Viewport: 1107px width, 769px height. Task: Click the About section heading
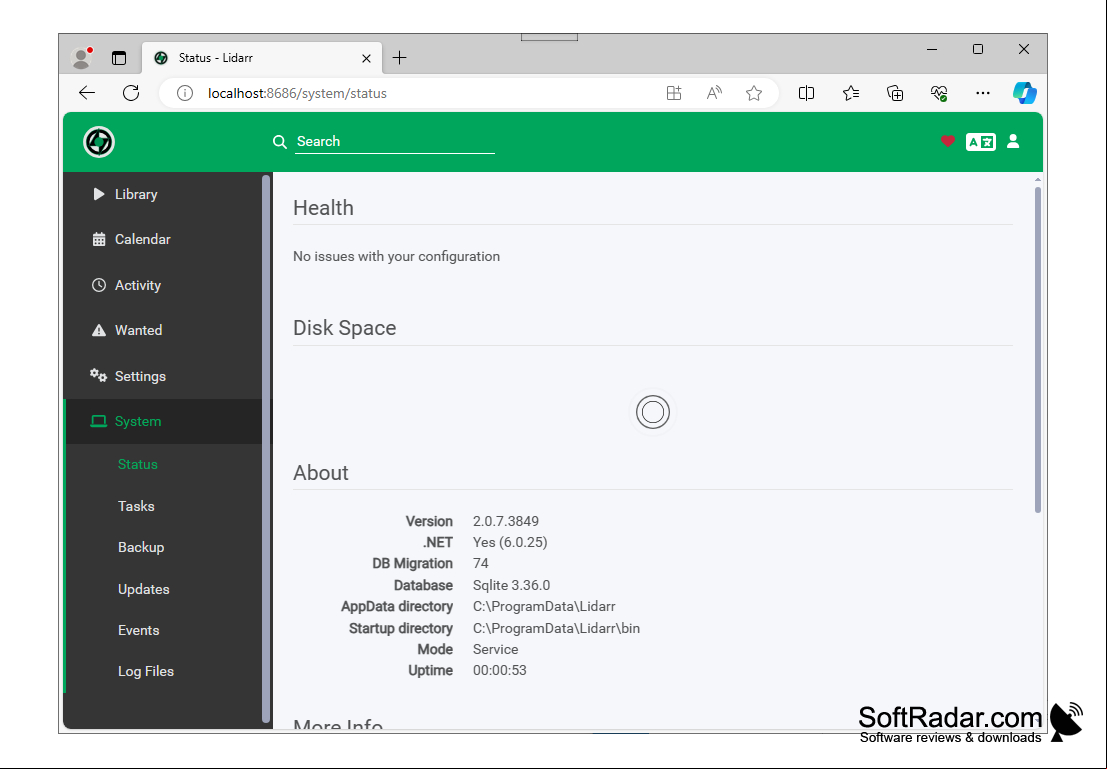point(321,472)
